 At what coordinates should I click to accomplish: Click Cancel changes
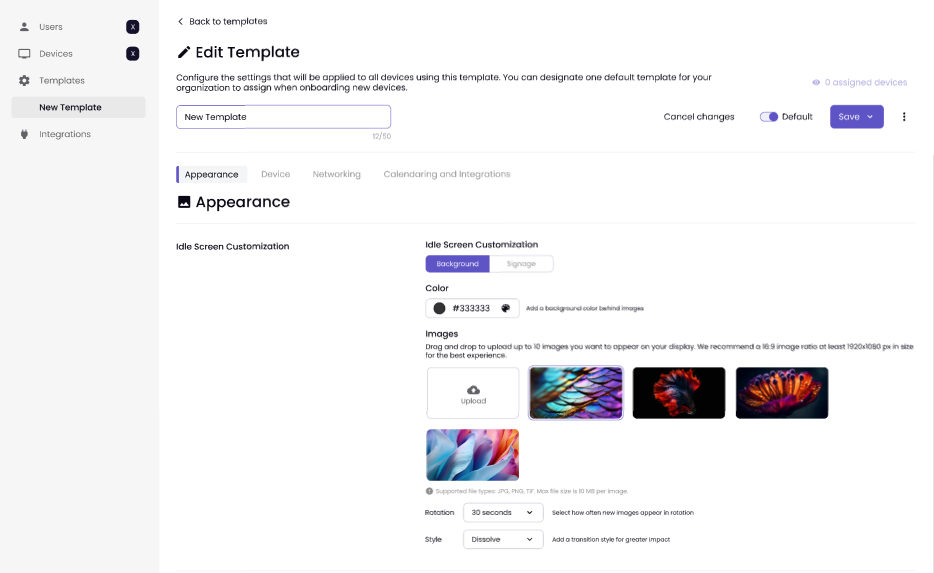pyautogui.click(x=699, y=117)
